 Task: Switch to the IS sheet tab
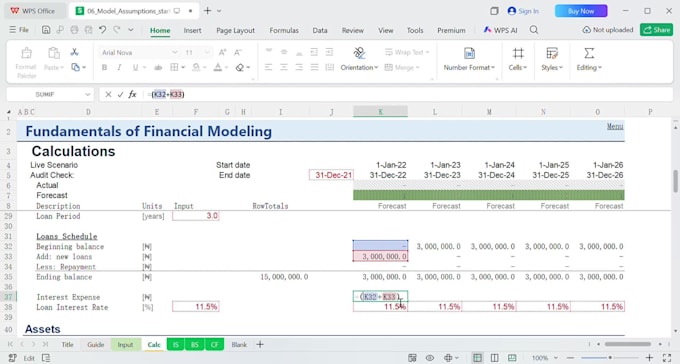click(176, 344)
